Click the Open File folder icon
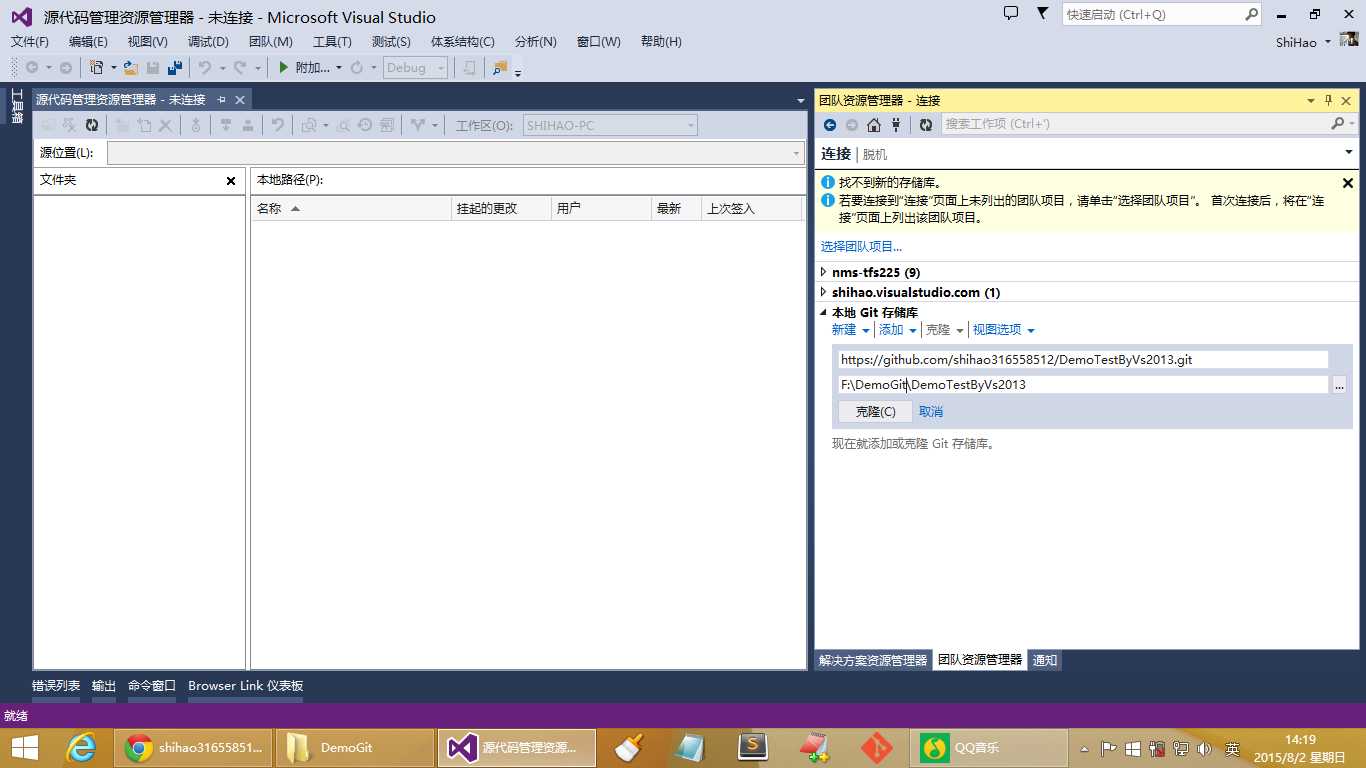Screen dimensions: 1366x768 [131, 68]
